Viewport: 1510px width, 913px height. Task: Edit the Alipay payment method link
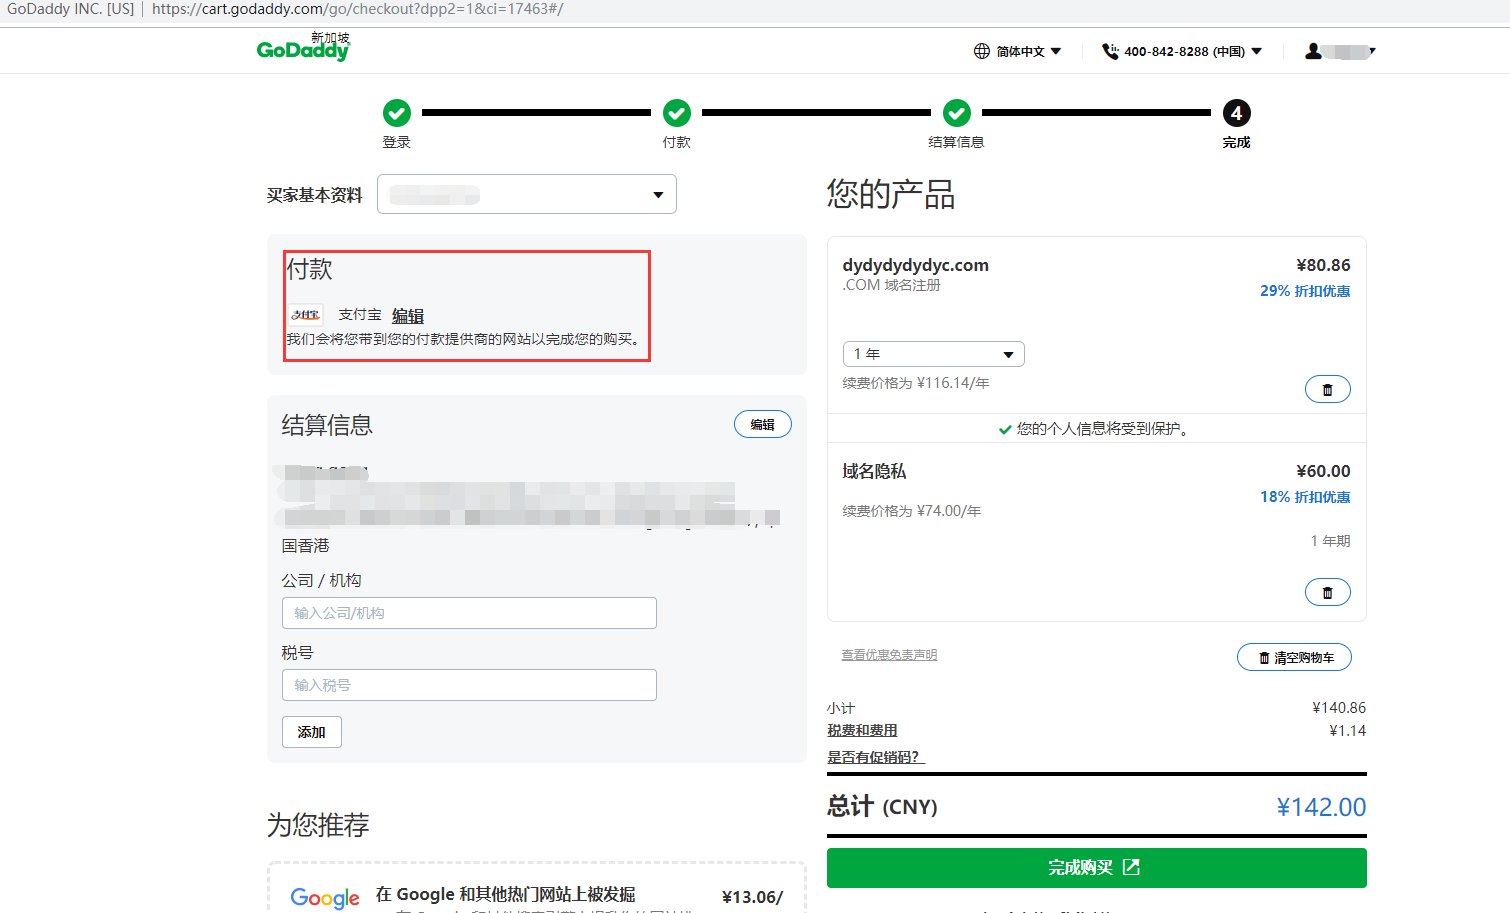[x=408, y=315]
